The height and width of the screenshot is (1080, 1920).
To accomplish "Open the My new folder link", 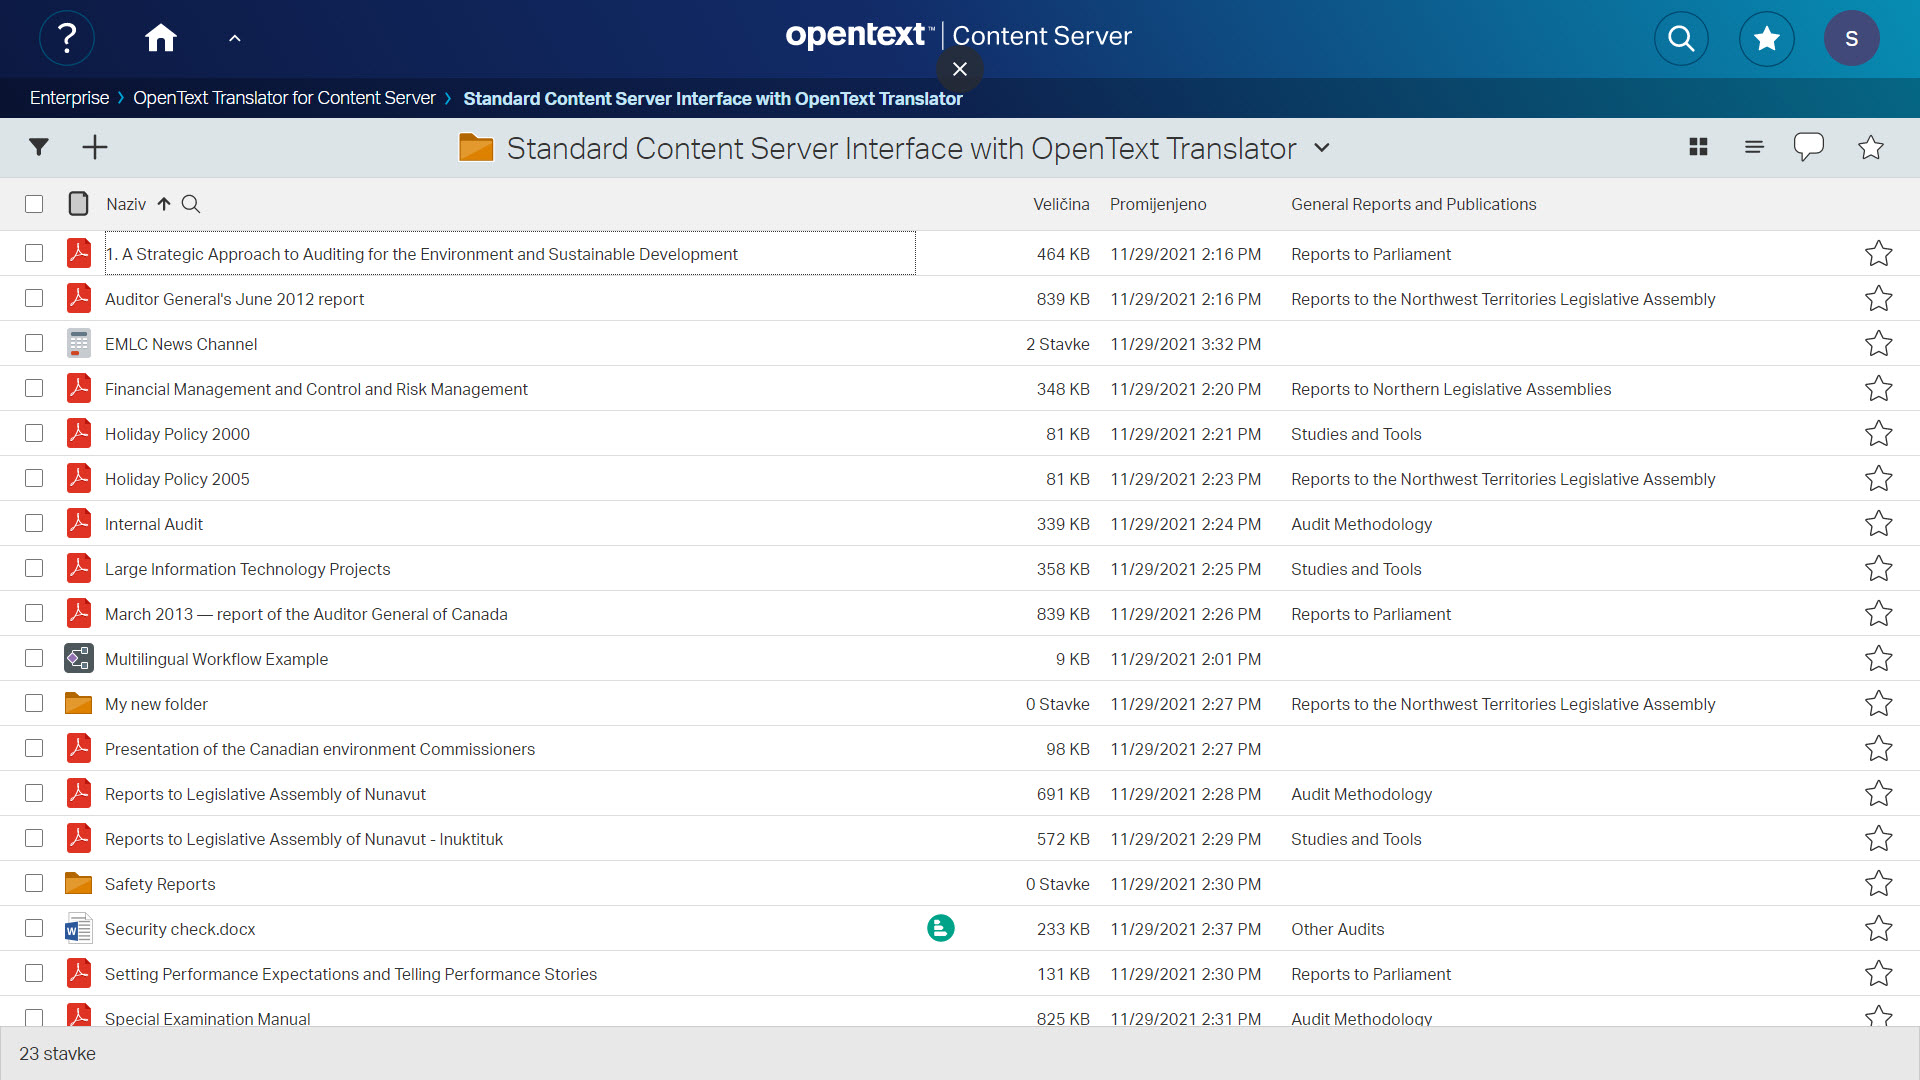I will point(156,704).
